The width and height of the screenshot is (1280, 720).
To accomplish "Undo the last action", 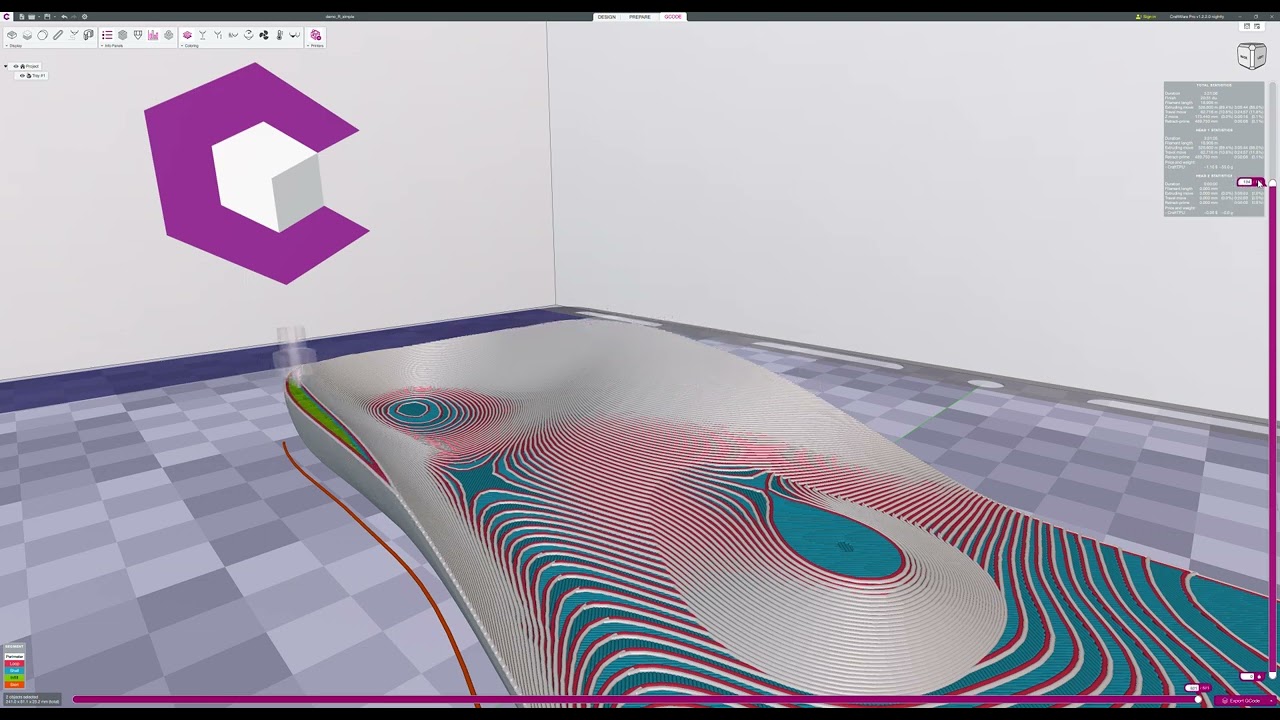I will click(64, 16).
